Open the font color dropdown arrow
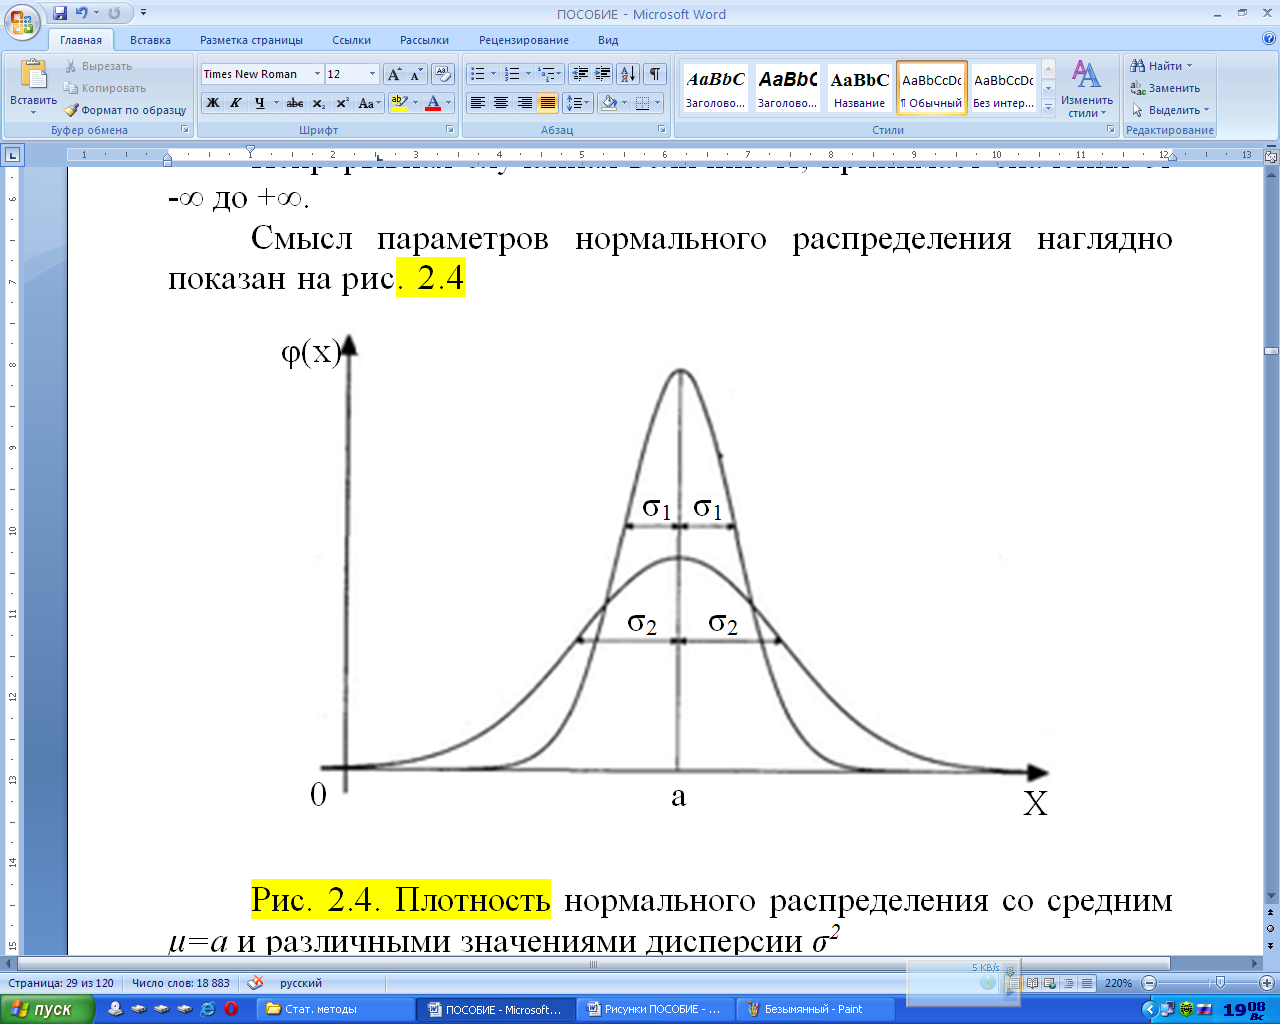Viewport: 1280px width, 1024px height. point(448,102)
